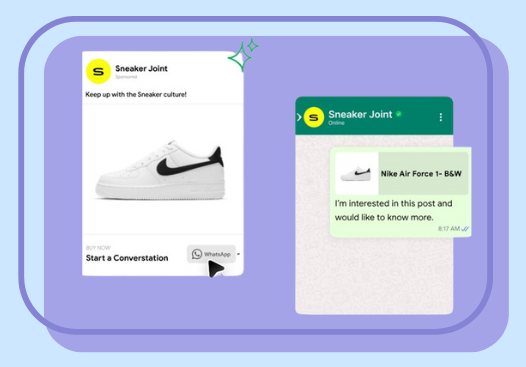This screenshot has width=526, height=367.
Task: Click the Sneaker Joint yellow logo in ad
Action: tap(98, 71)
